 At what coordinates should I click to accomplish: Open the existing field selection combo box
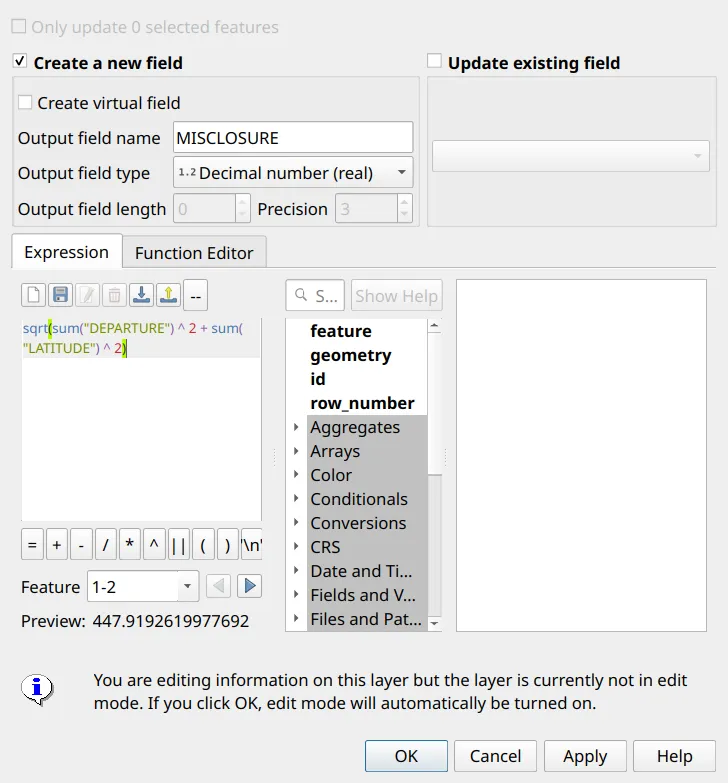point(571,156)
